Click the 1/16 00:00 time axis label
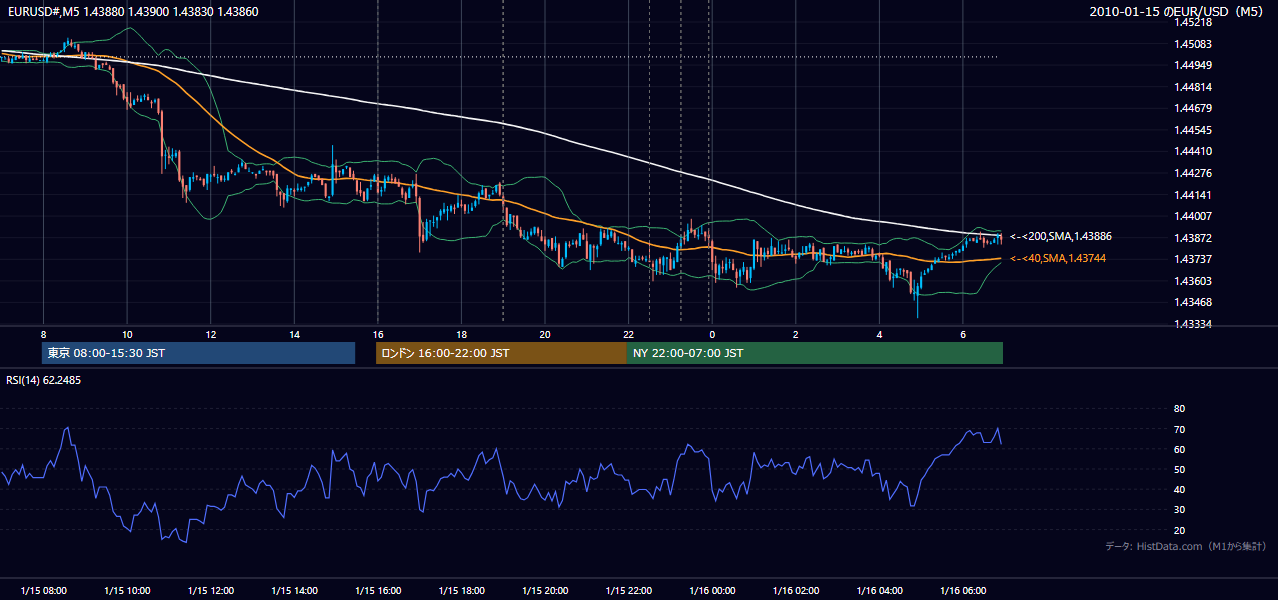Image resolution: width=1278 pixels, height=600 pixels. coord(712,591)
